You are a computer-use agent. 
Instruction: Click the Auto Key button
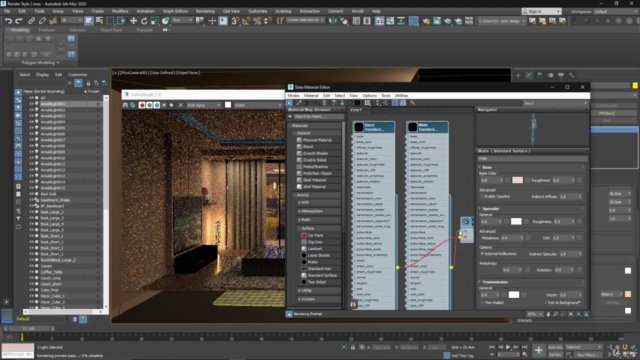(555, 347)
